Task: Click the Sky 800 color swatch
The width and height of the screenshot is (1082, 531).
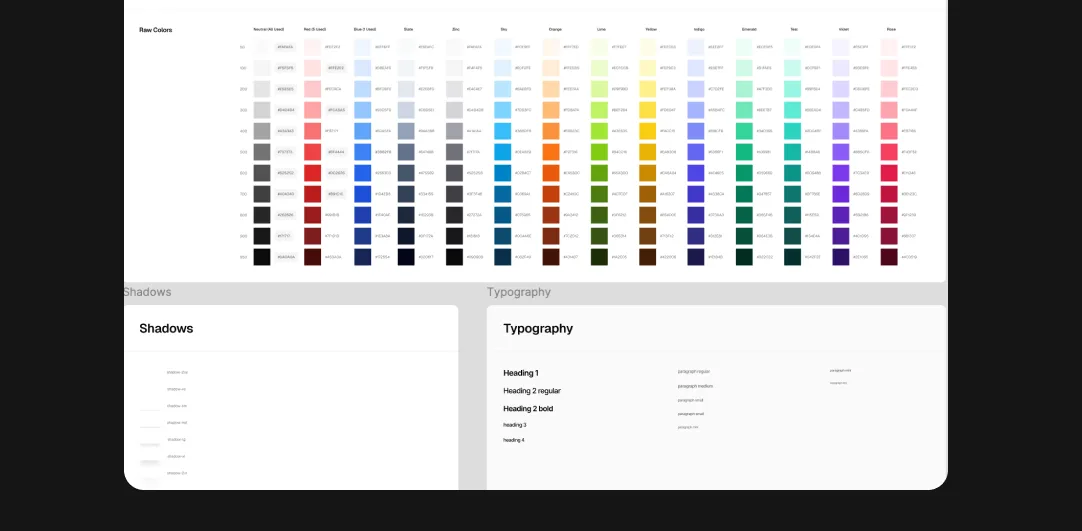Action: 502,214
